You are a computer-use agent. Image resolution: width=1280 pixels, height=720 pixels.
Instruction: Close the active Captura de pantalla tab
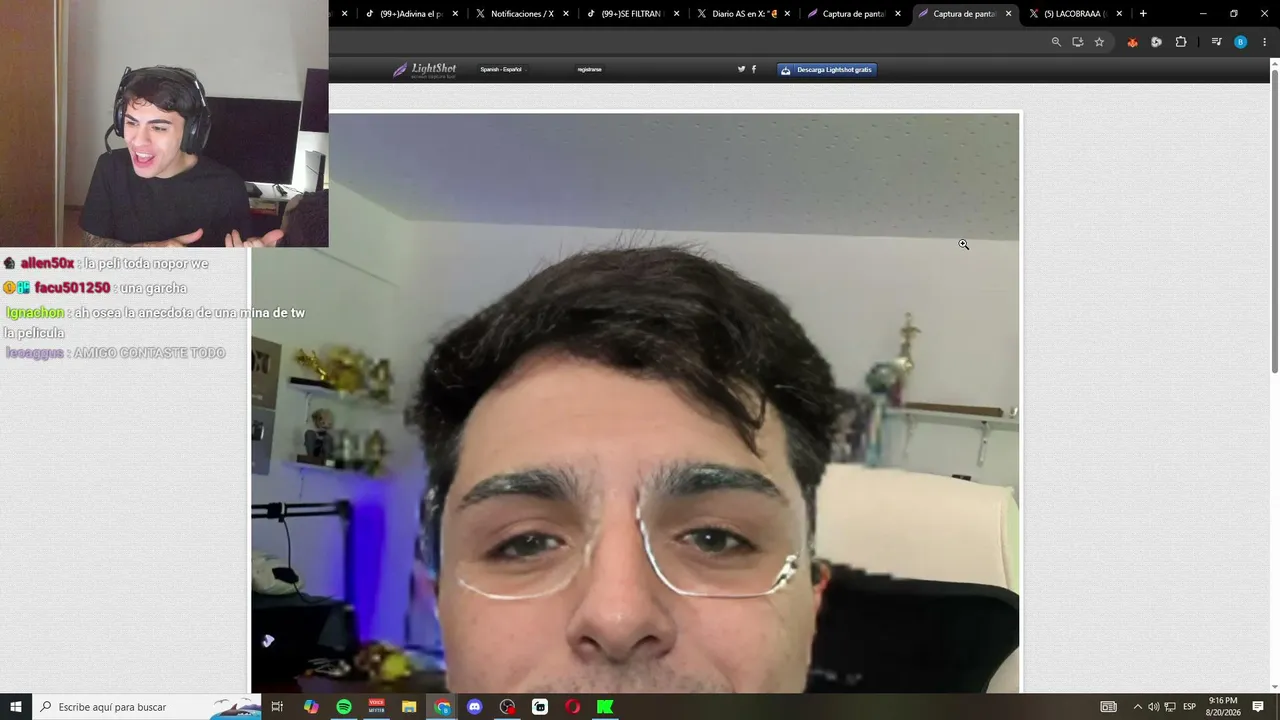pyautogui.click(x=1008, y=14)
